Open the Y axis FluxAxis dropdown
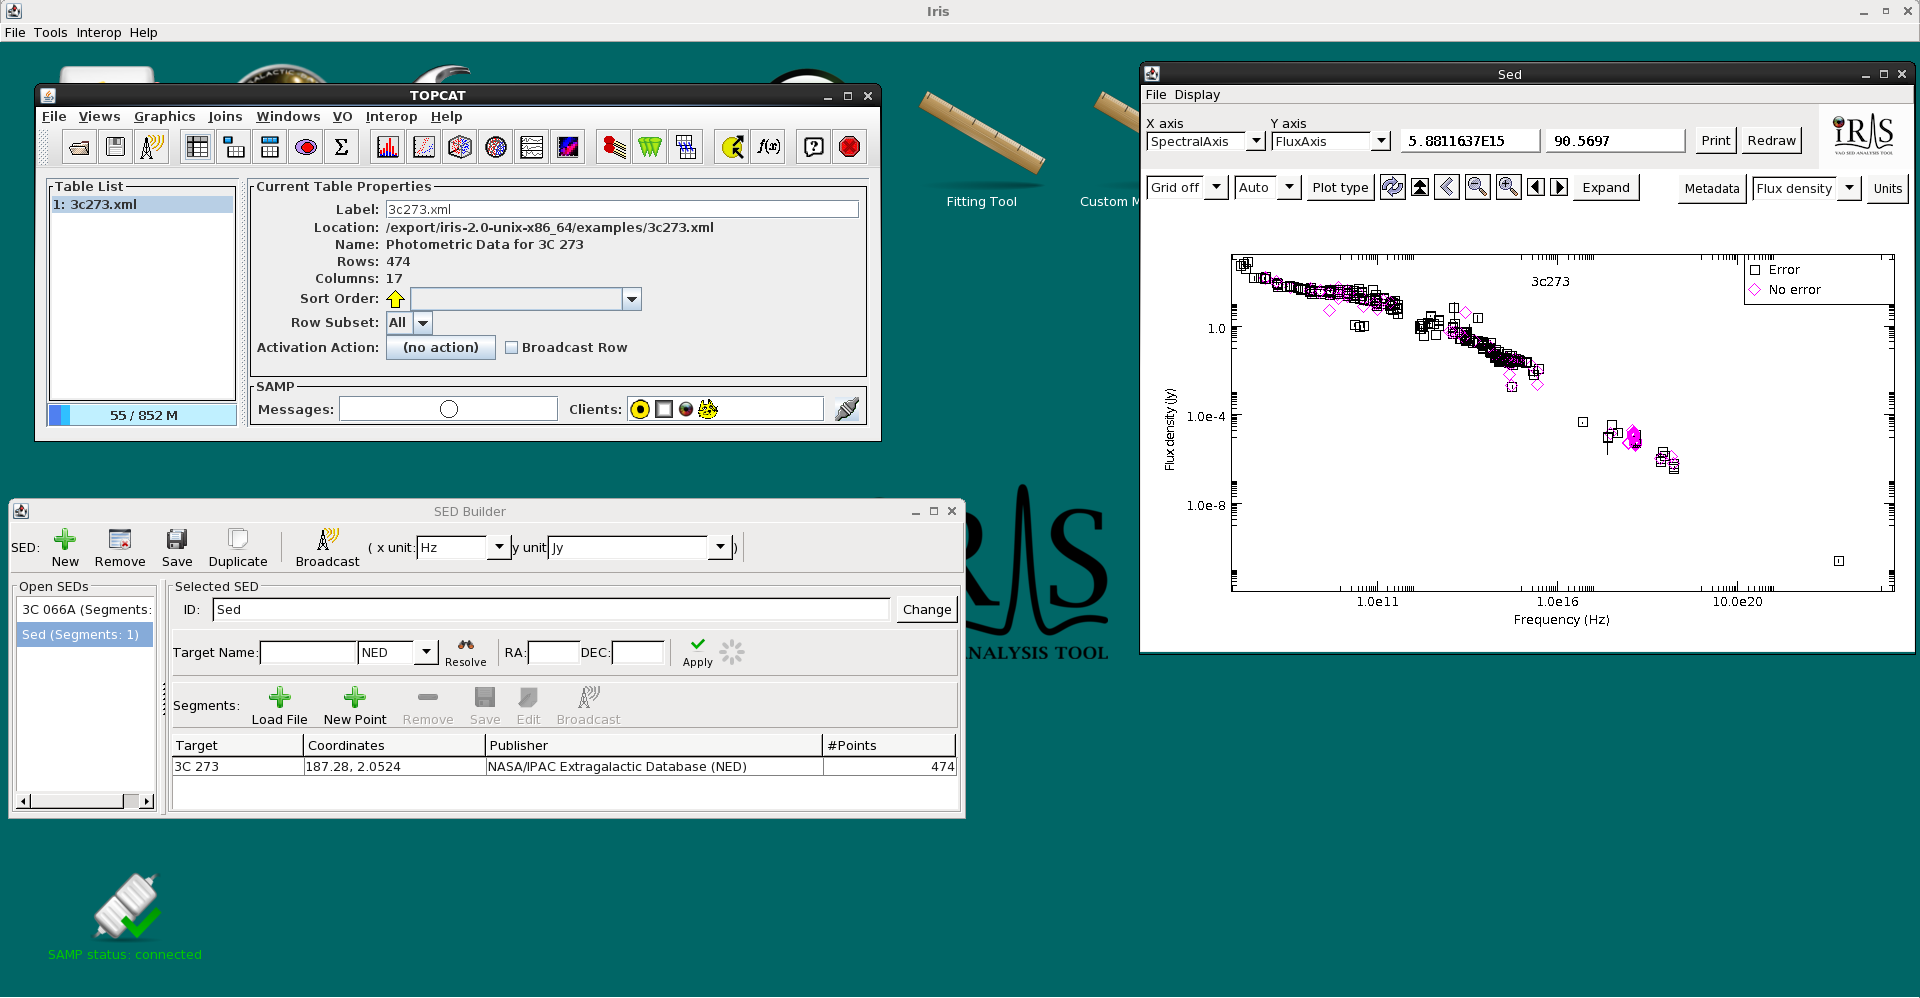1920x998 pixels. point(1381,141)
